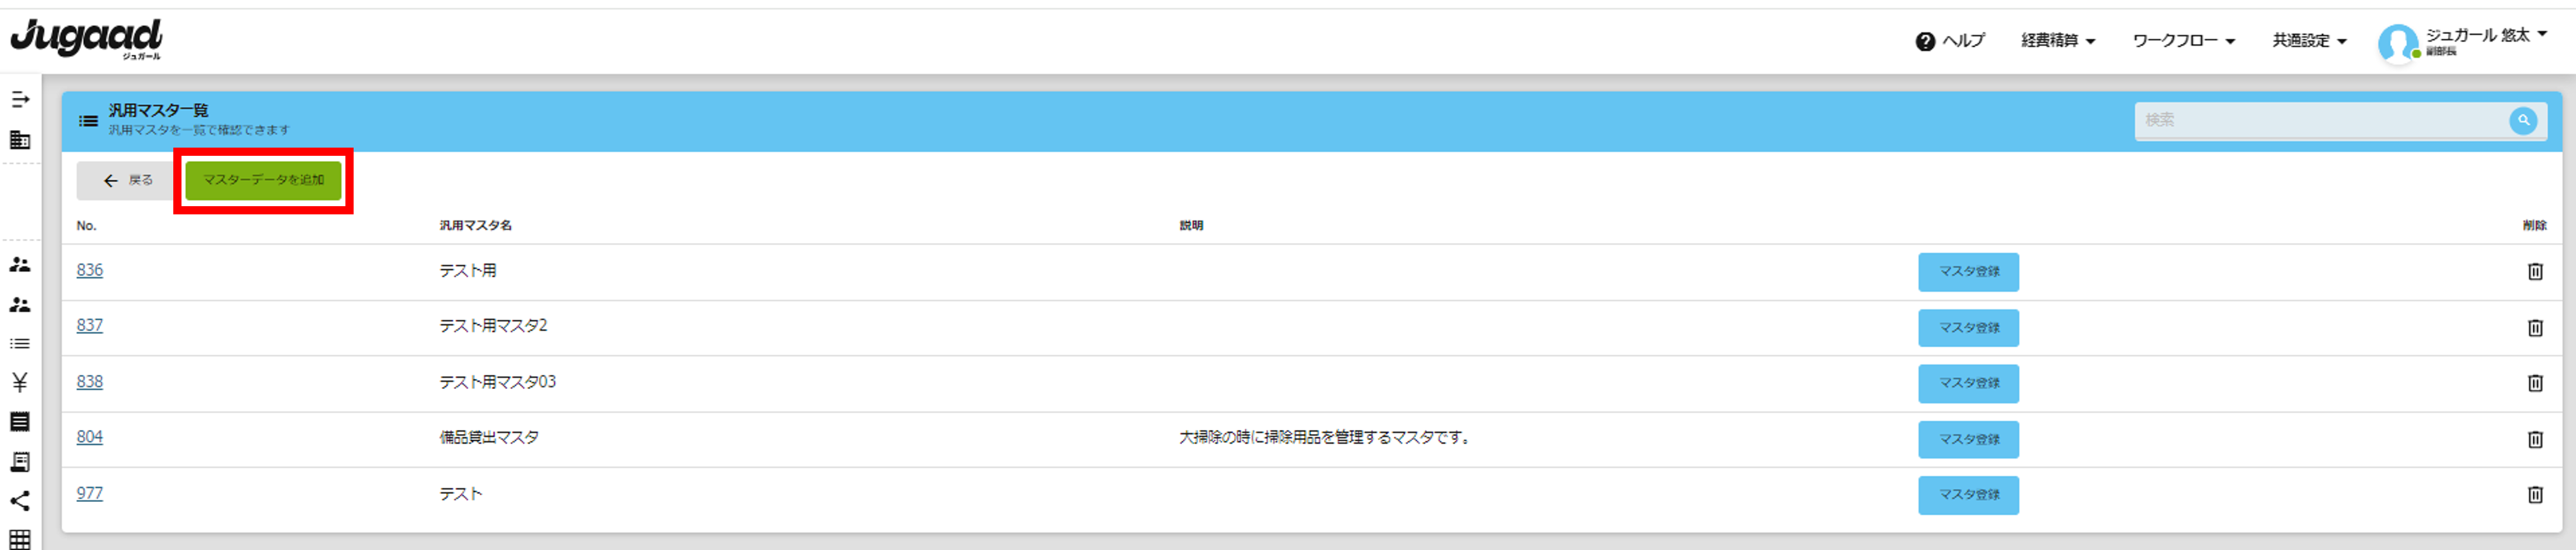Open master number 838 link

(90, 382)
